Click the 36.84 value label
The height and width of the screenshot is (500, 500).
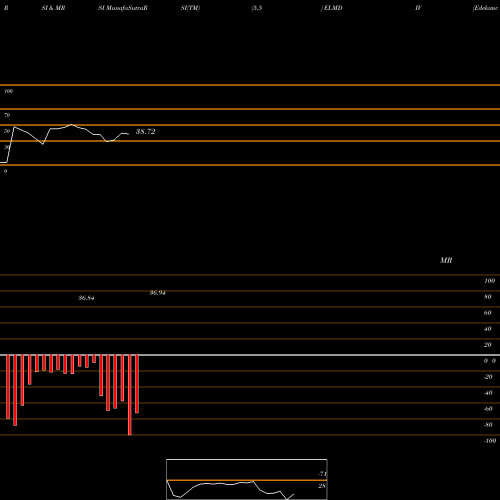[86, 298]
